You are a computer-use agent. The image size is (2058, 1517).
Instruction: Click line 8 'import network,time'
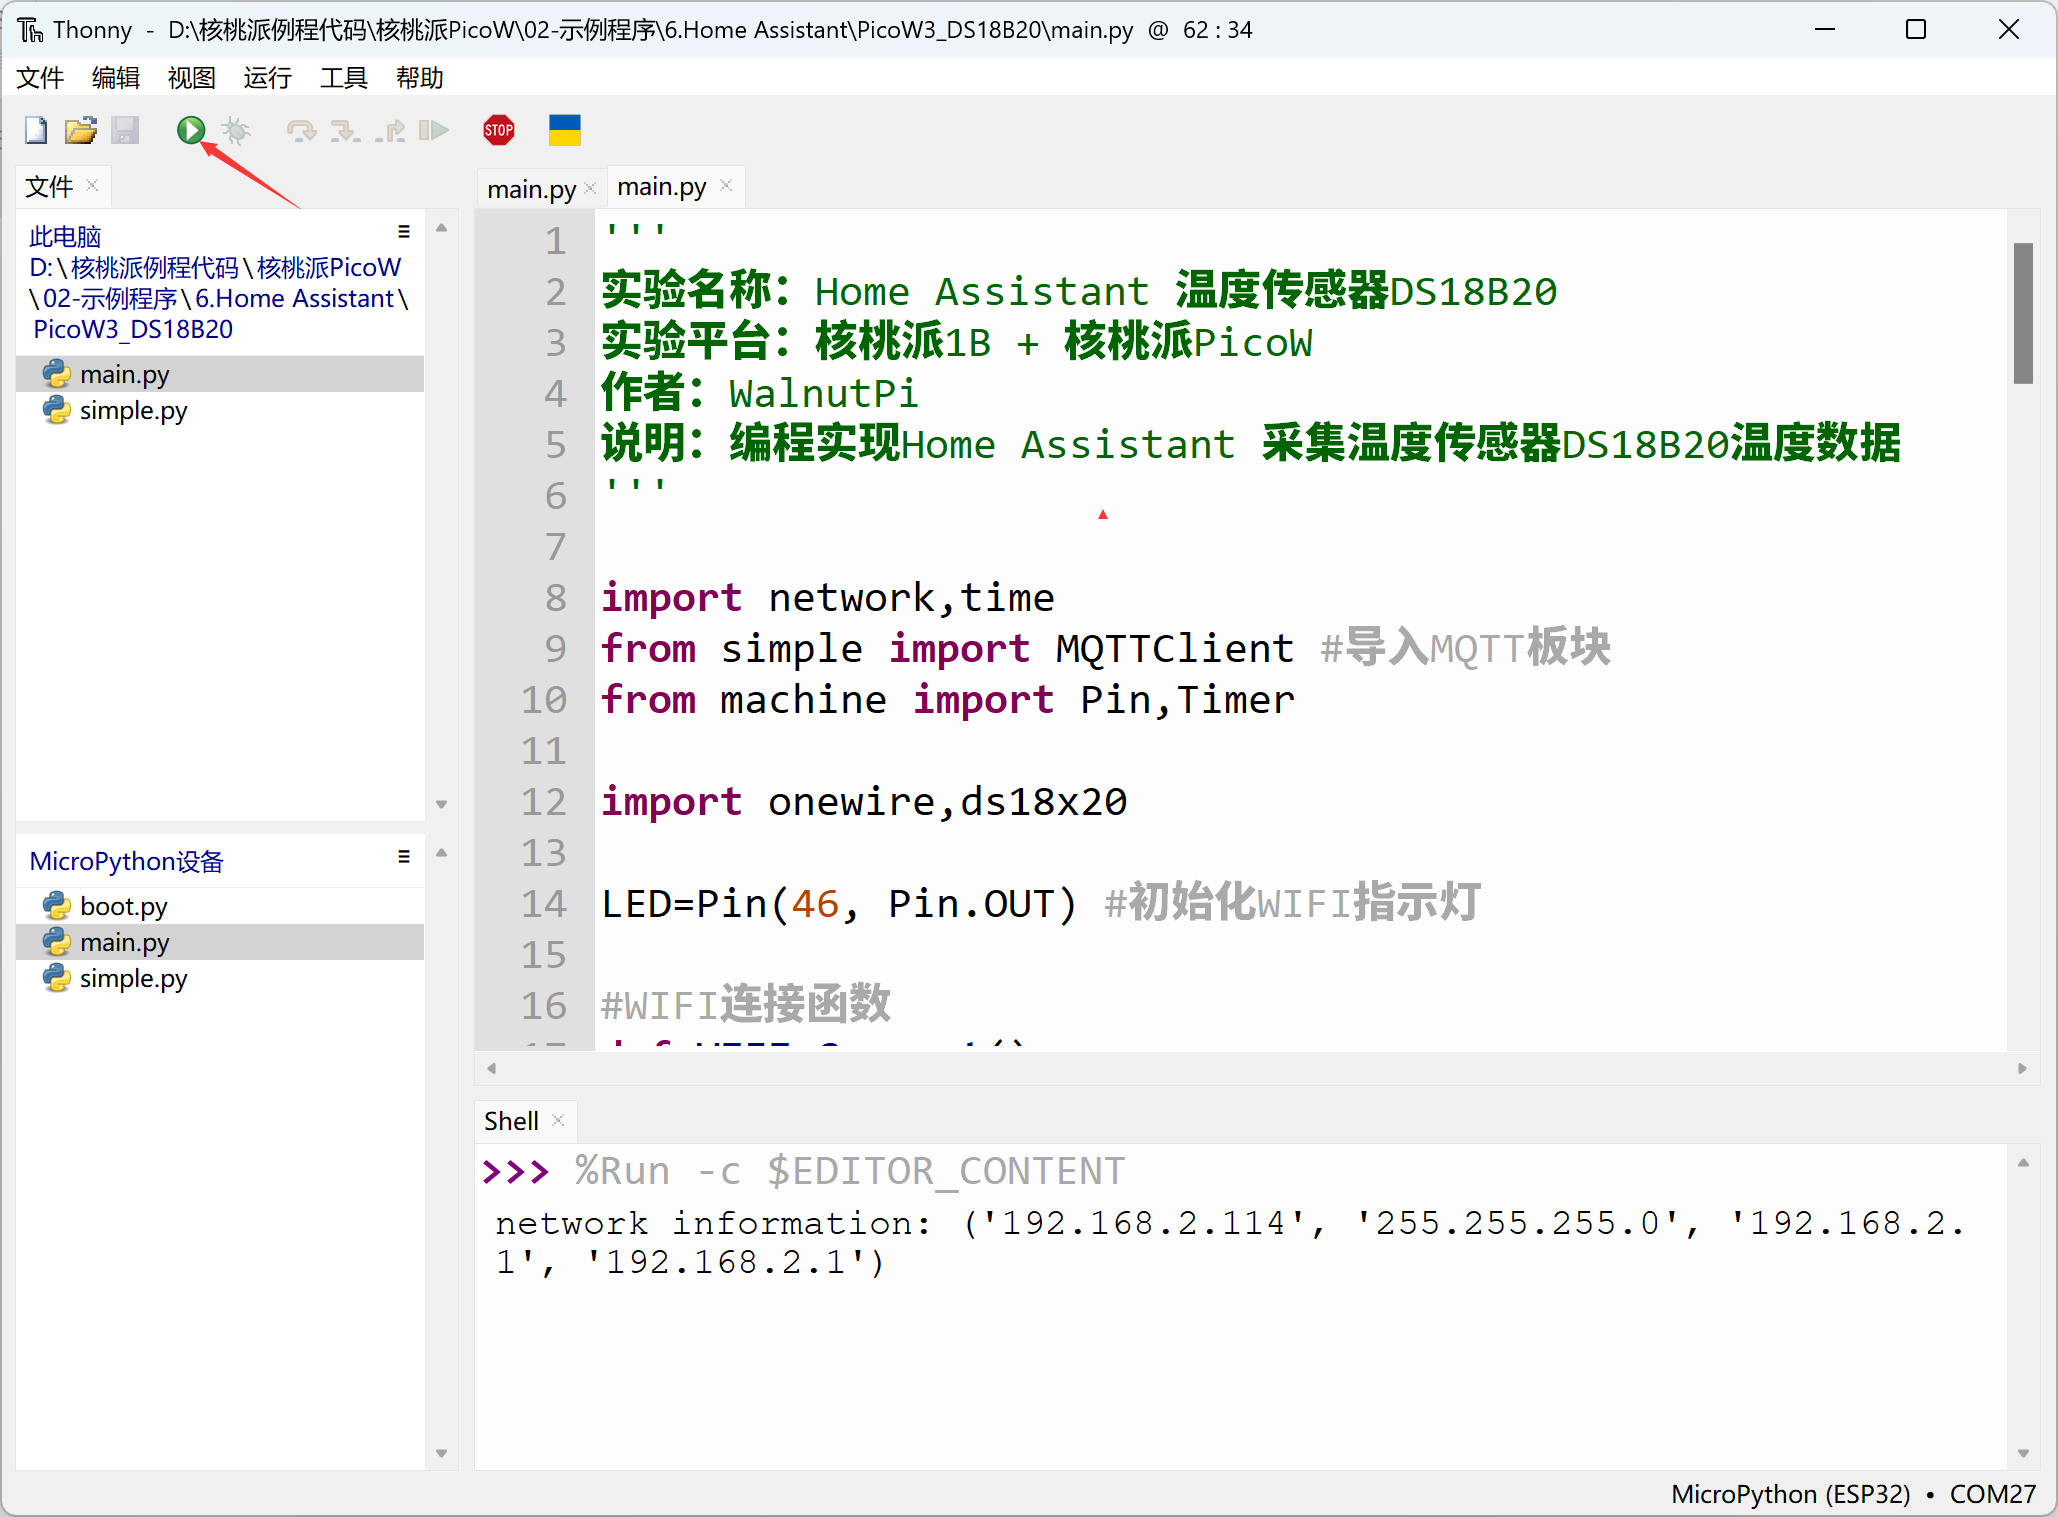pyautogui.click(x=827, y=598)
